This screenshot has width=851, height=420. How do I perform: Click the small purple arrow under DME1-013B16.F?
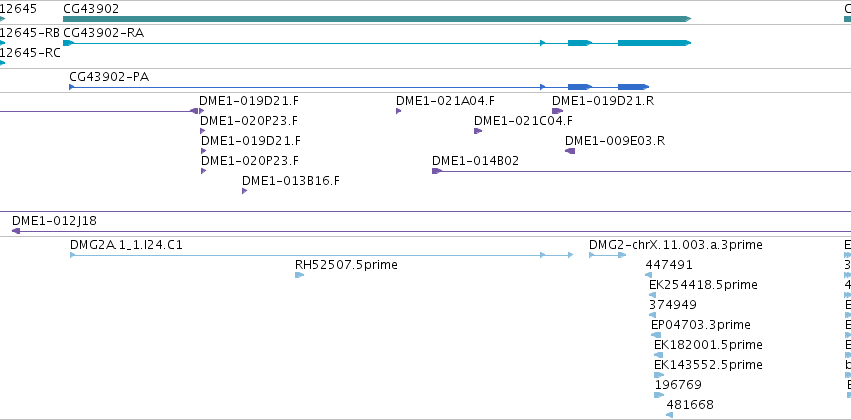point(244,191)
